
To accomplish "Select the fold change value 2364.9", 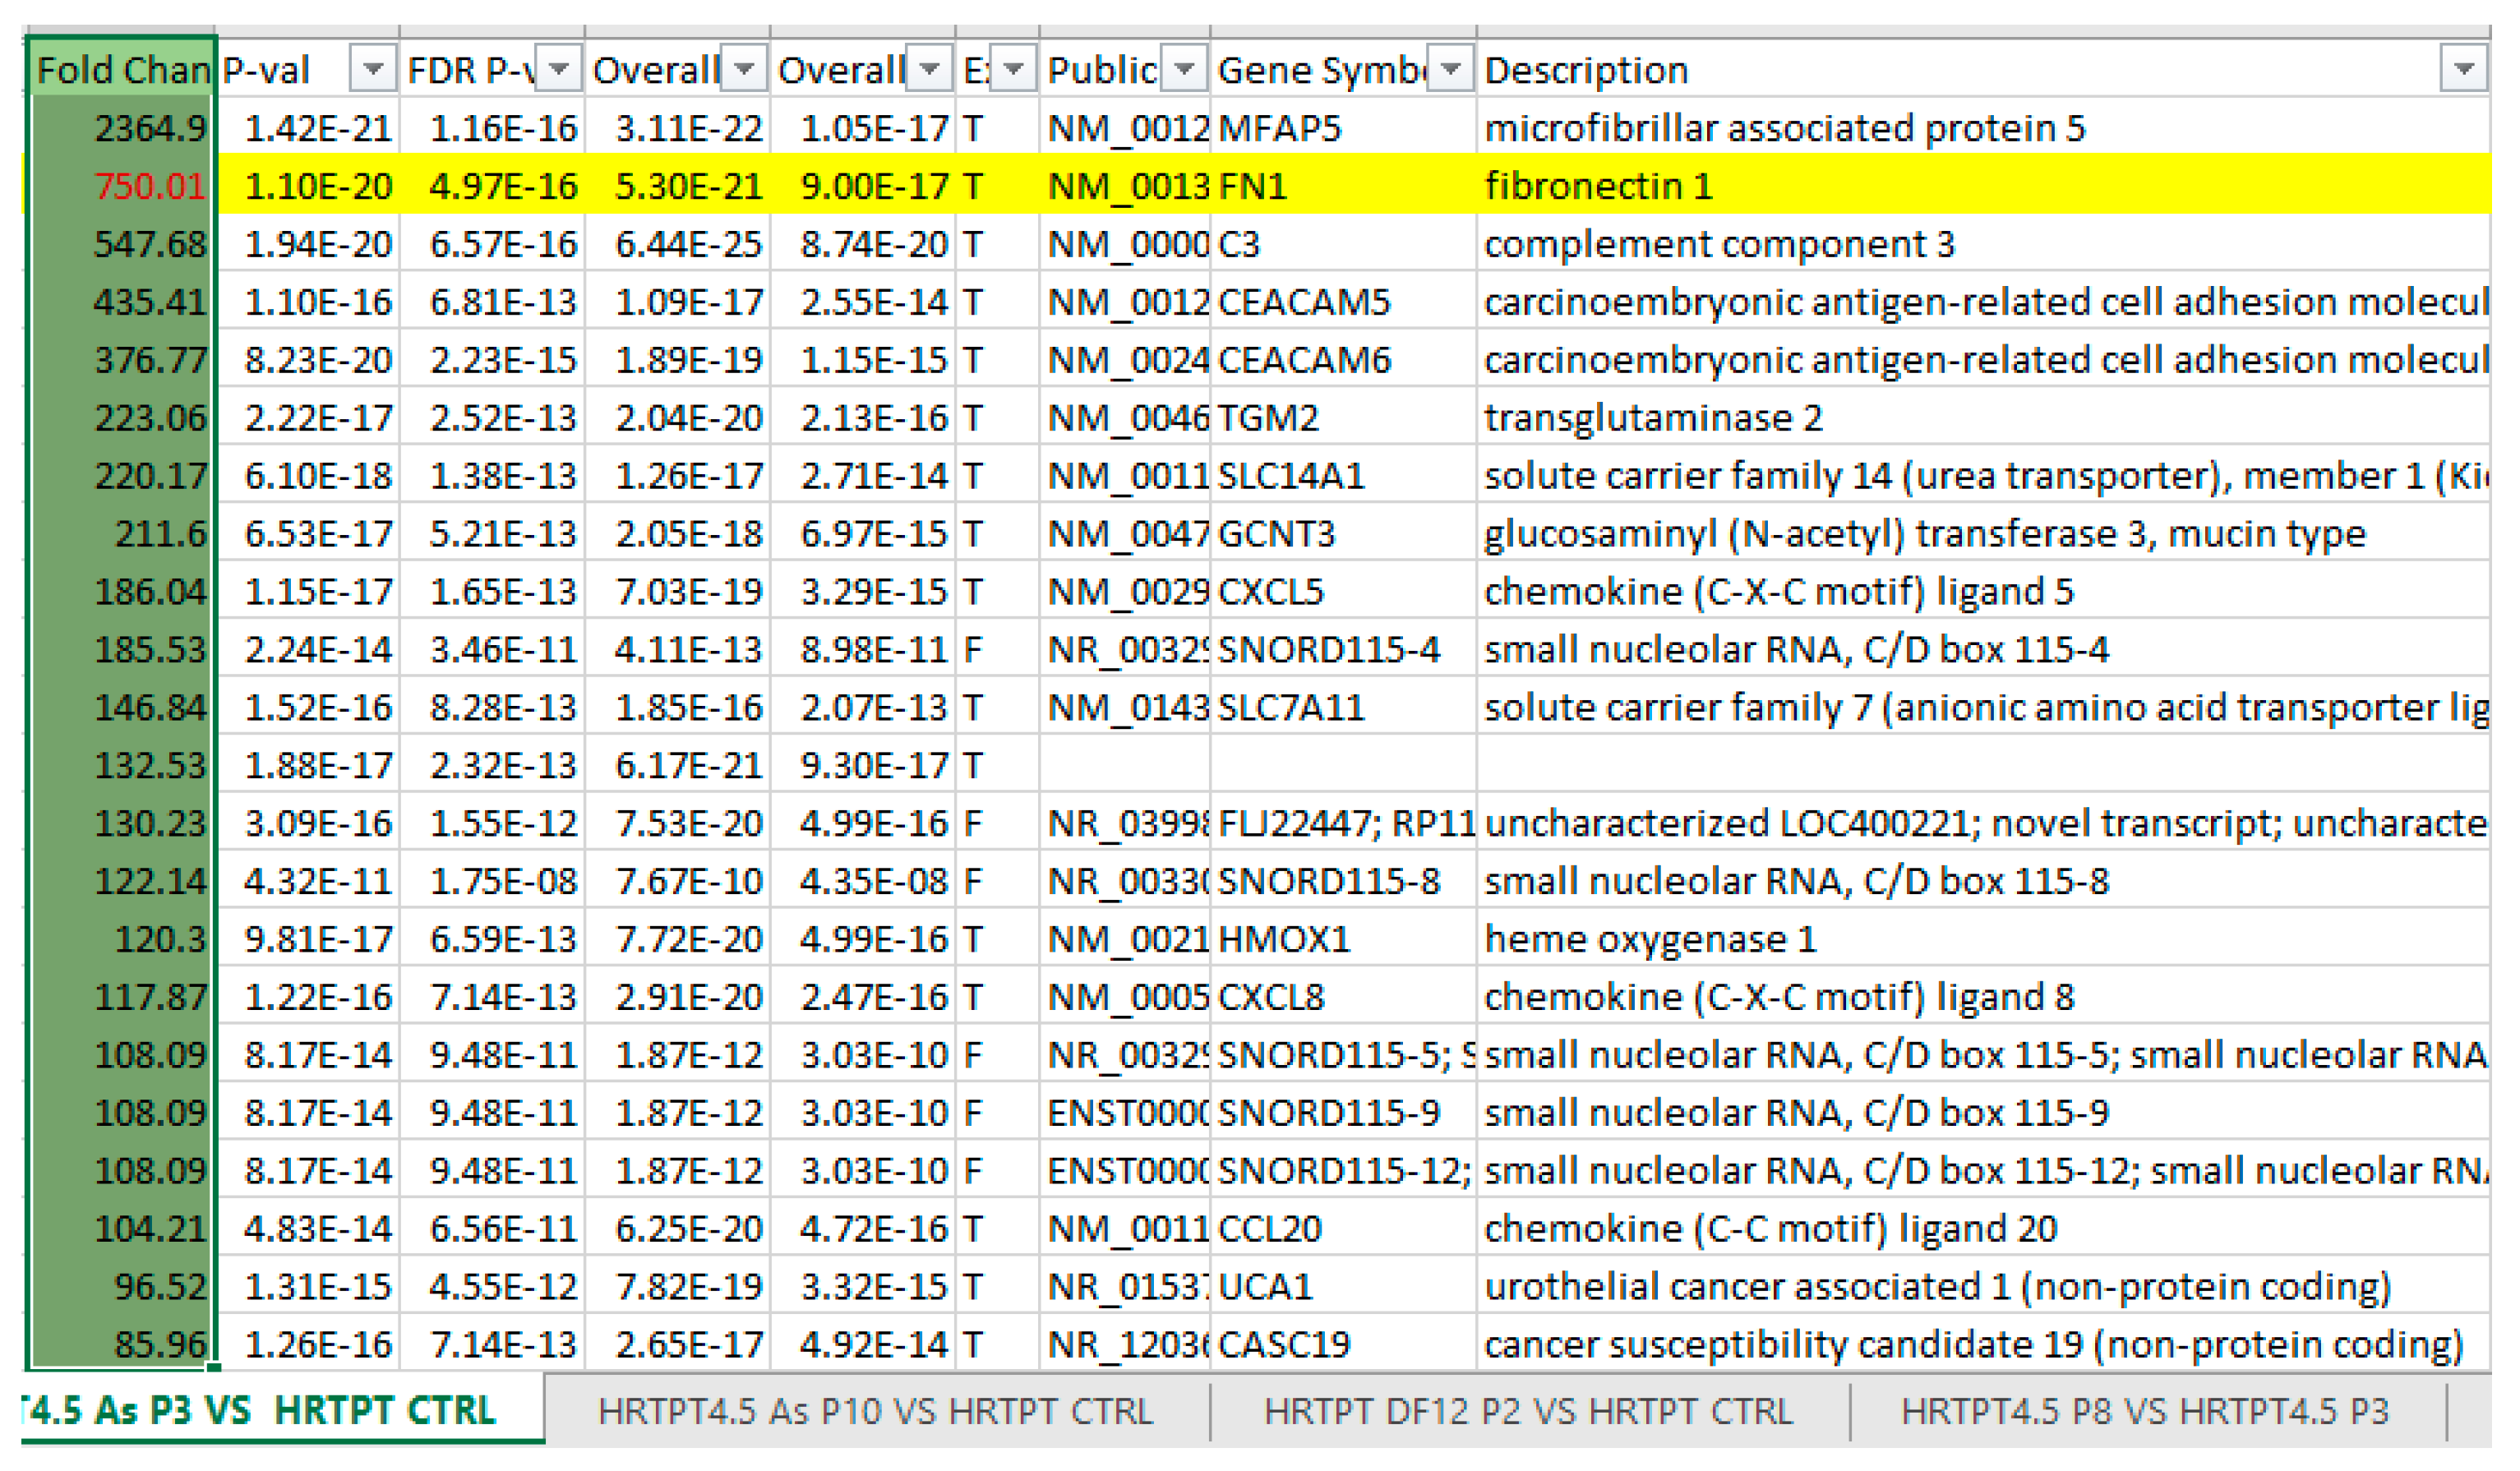I will pyautogui.click(x=150, y=127).
